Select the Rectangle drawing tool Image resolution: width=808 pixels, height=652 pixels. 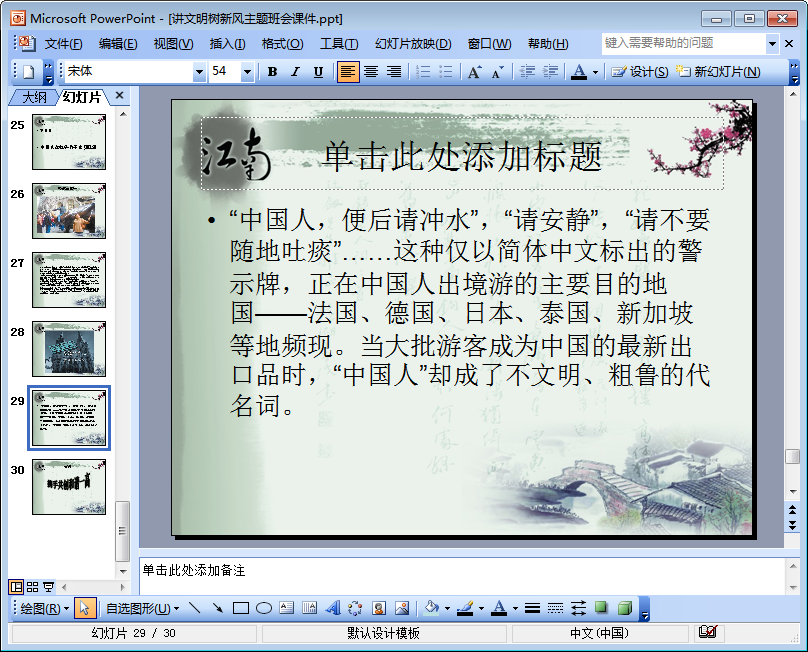pyautogui.click(x=241, y=609)
